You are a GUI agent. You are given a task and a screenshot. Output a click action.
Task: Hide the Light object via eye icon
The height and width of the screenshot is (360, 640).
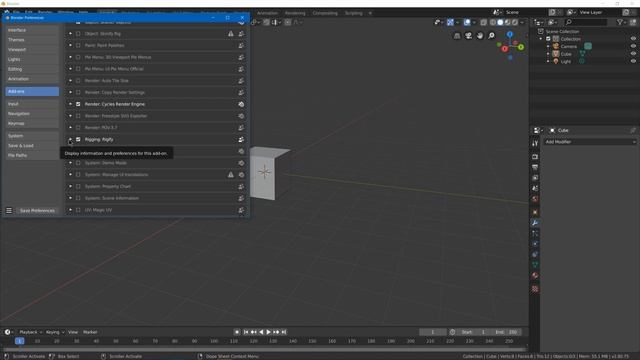pos(633,61)
